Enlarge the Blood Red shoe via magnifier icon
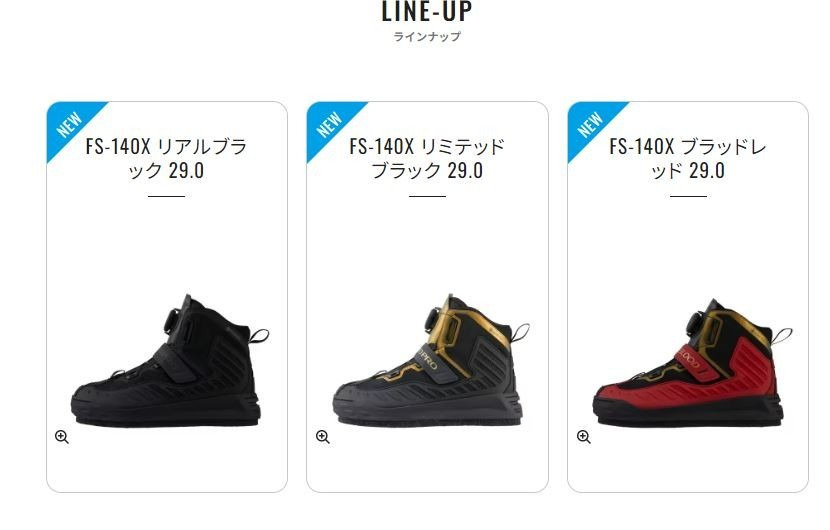 coord(584,437)
